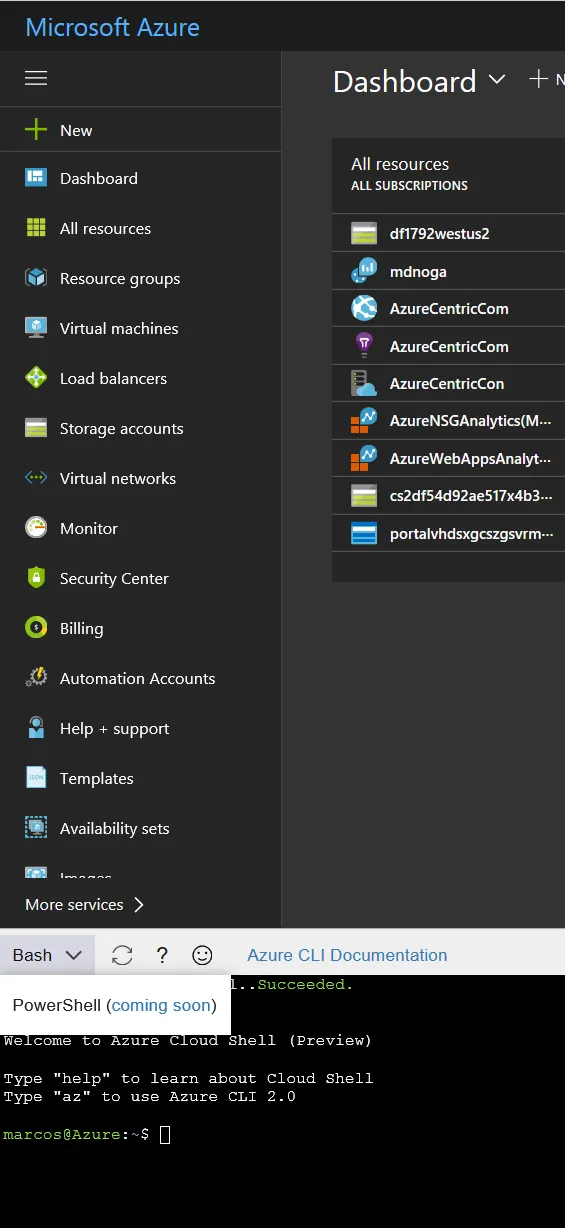
Task: Click the question mark help icon
Action: pyautogui.click(x=162, y=955)
